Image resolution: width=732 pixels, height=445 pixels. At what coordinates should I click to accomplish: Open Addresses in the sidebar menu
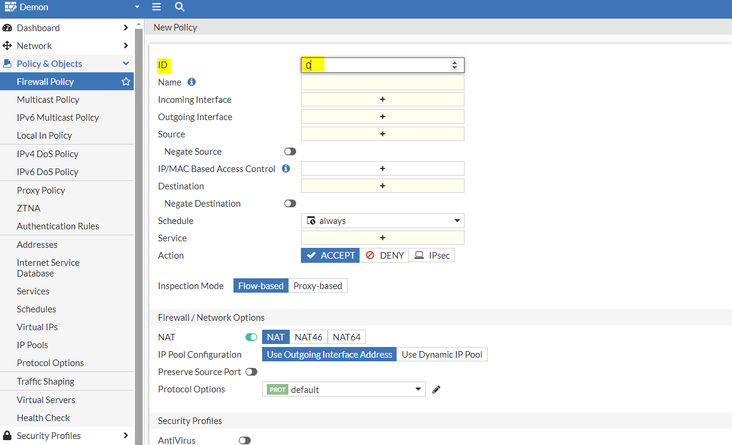[37, 245]
